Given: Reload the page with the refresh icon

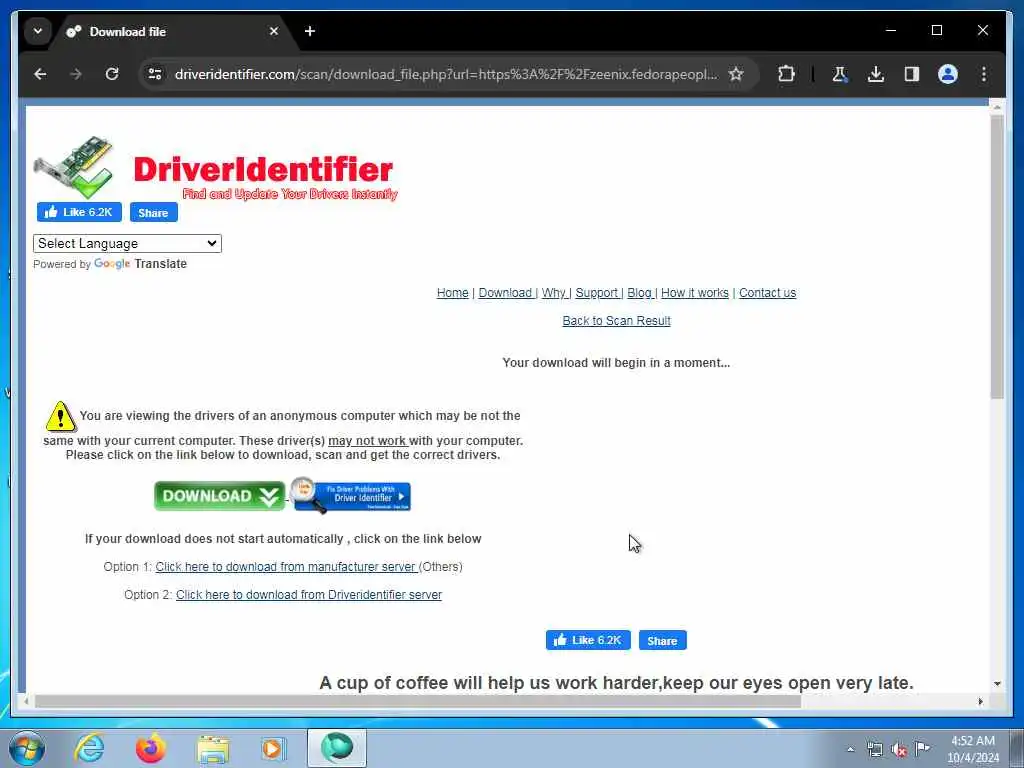Looking at the screenshot, I should coord(112,74).
